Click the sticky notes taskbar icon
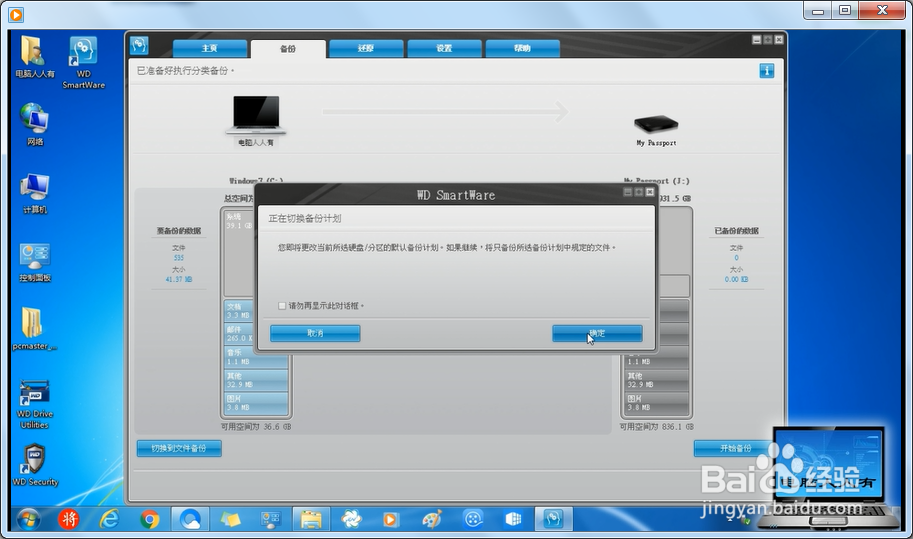The width and height of the screenshot is (913, 539). tap(230, 519)
